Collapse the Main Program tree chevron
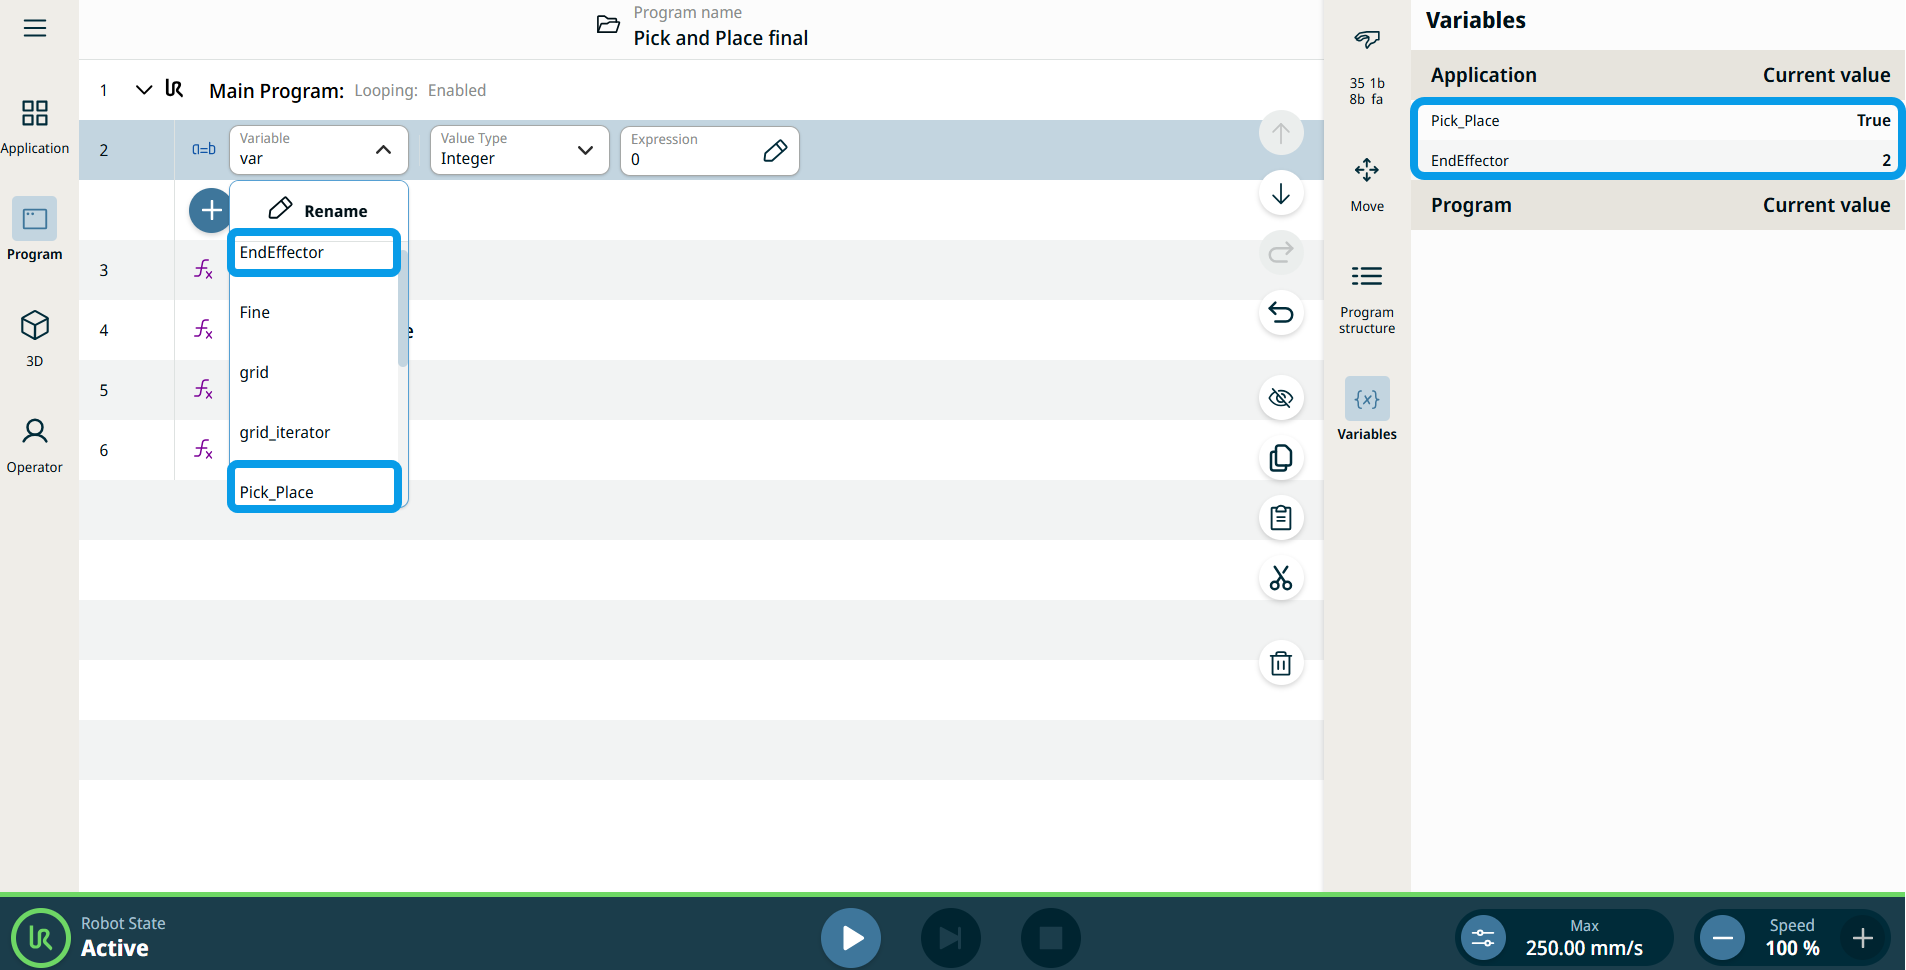Screen dimensions: 1906x970 point(144,90)
